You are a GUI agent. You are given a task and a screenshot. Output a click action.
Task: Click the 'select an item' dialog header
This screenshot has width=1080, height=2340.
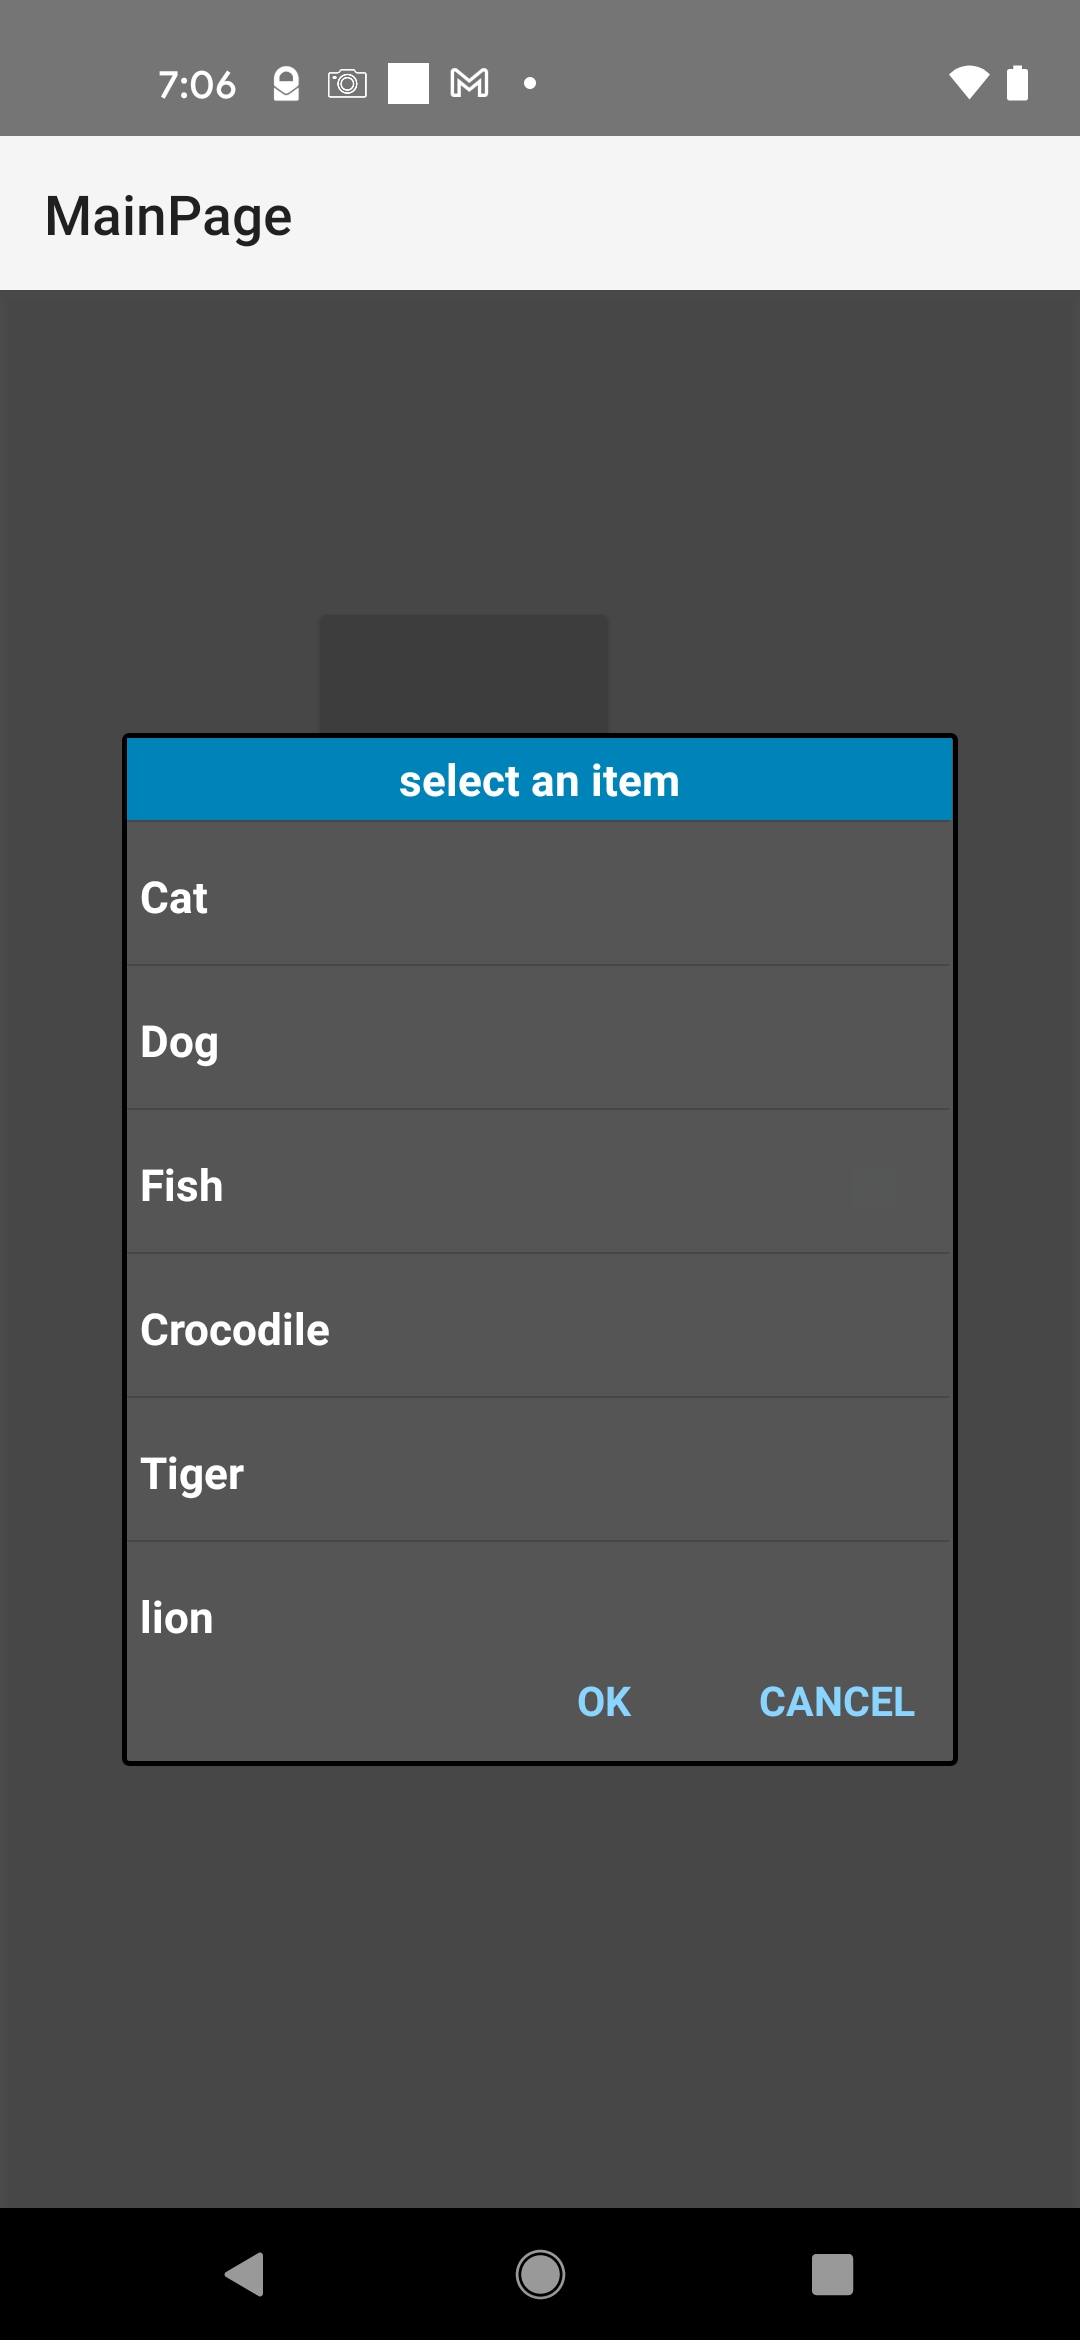tap(539, 780)
